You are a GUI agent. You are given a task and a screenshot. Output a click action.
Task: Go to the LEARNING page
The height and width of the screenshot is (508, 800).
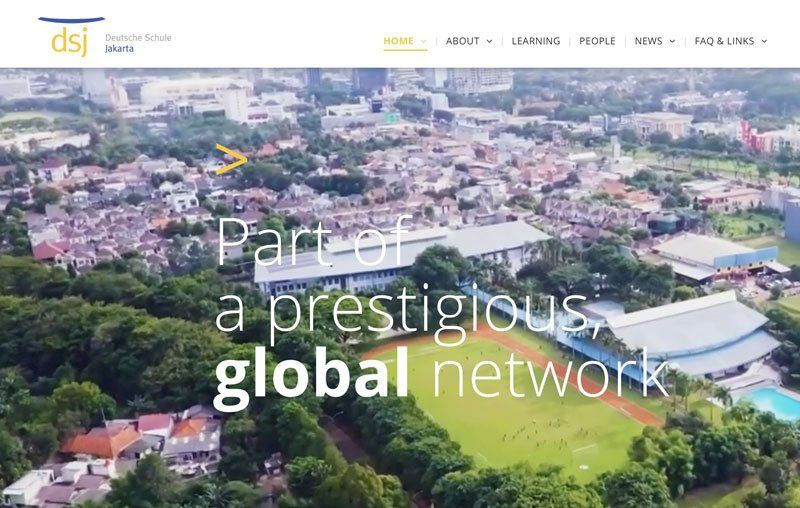pyautogui.click(x=536, y=41)
